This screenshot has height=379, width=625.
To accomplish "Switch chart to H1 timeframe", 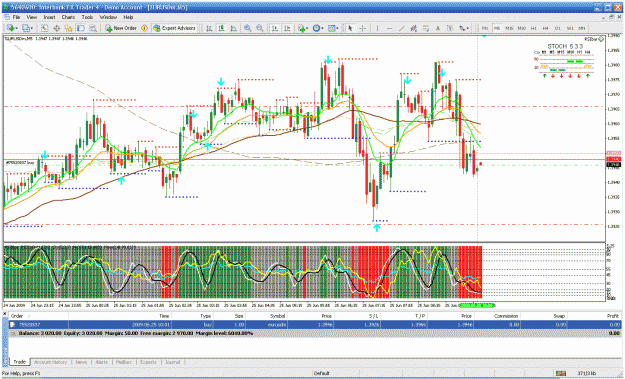I will 534,28.
